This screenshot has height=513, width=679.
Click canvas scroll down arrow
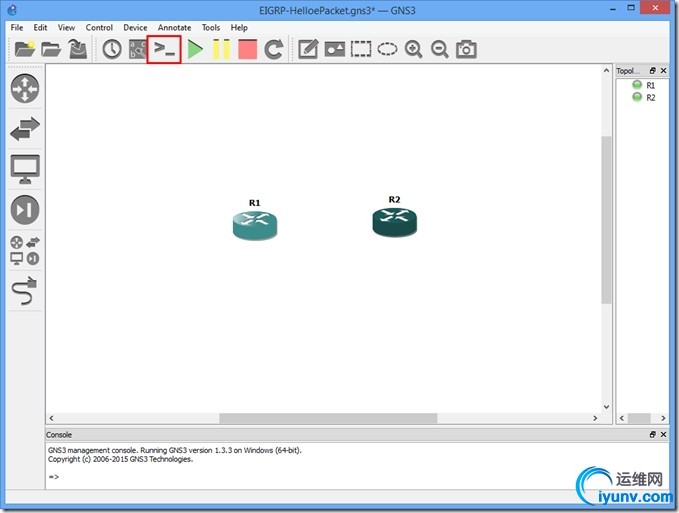pyautogui.click(x=606, y=407)
